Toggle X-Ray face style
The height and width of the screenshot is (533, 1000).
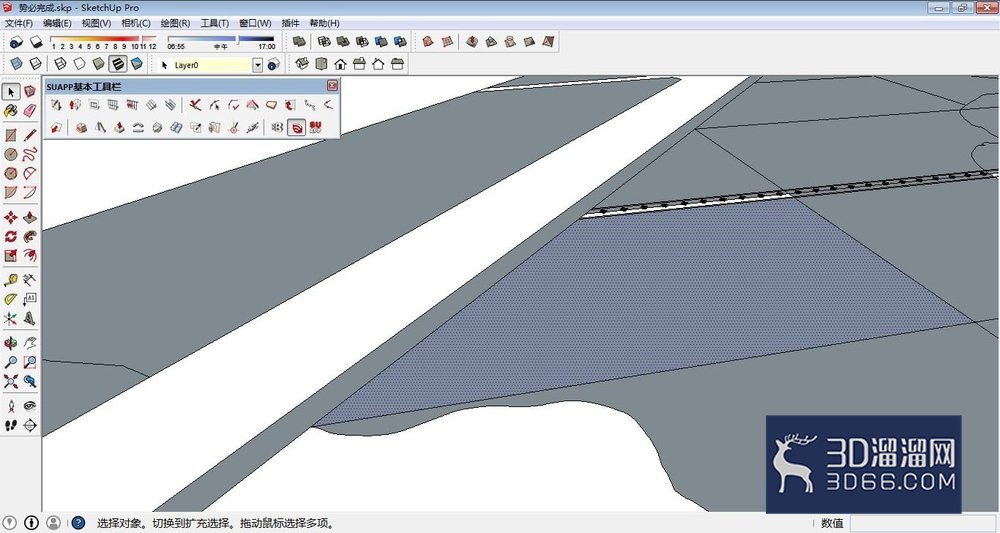click(x=17, y=64)
